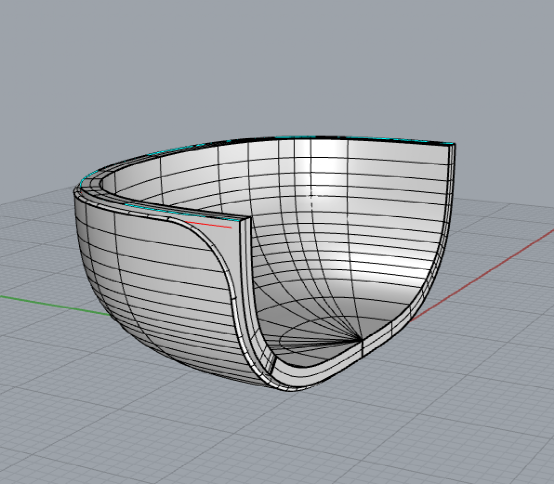Select the bottom front wall-thickness surface
This screenshot has width=554, height=484.
318,373
